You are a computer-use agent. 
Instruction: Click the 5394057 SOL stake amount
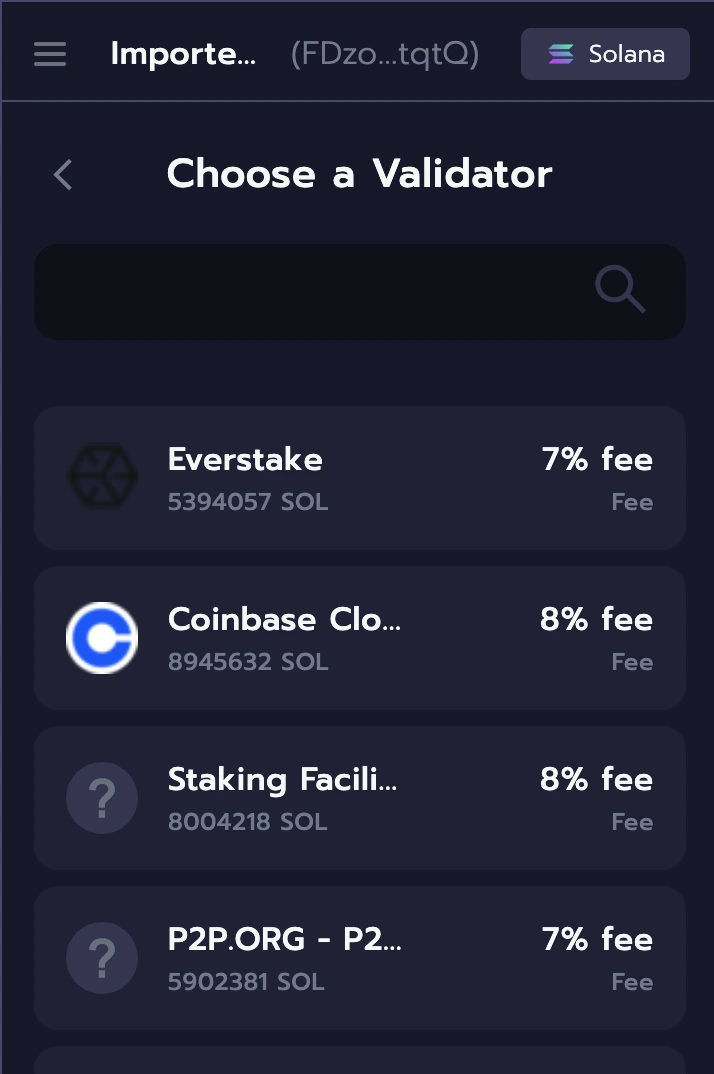[x=247, y=501]
